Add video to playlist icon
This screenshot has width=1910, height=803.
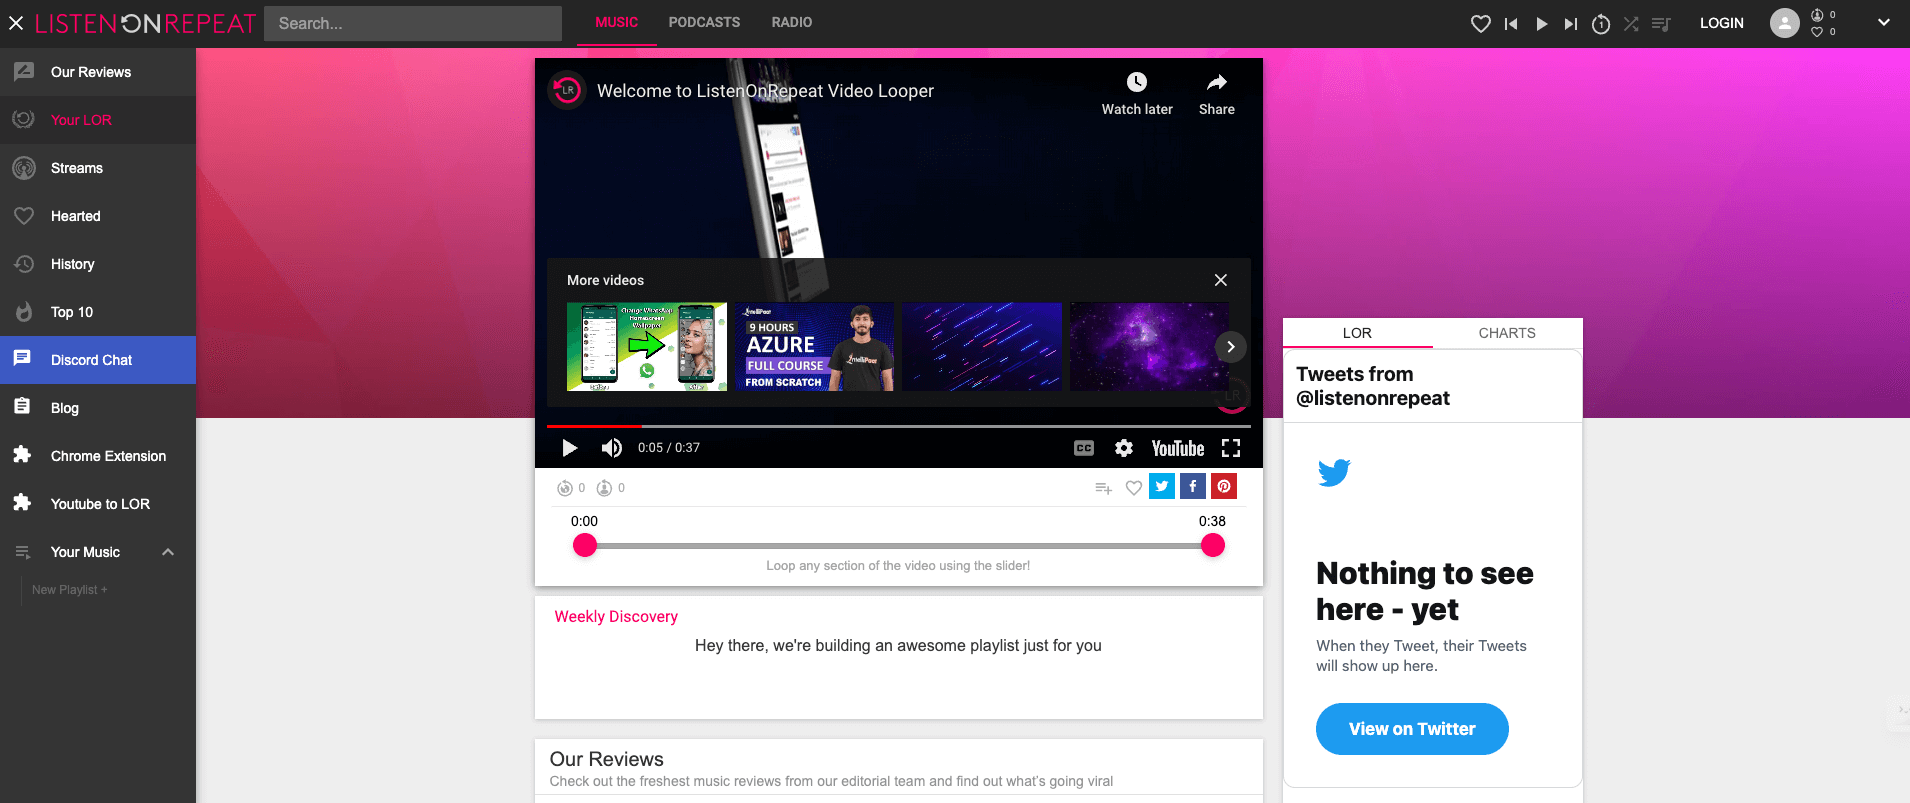[1103, 488]
